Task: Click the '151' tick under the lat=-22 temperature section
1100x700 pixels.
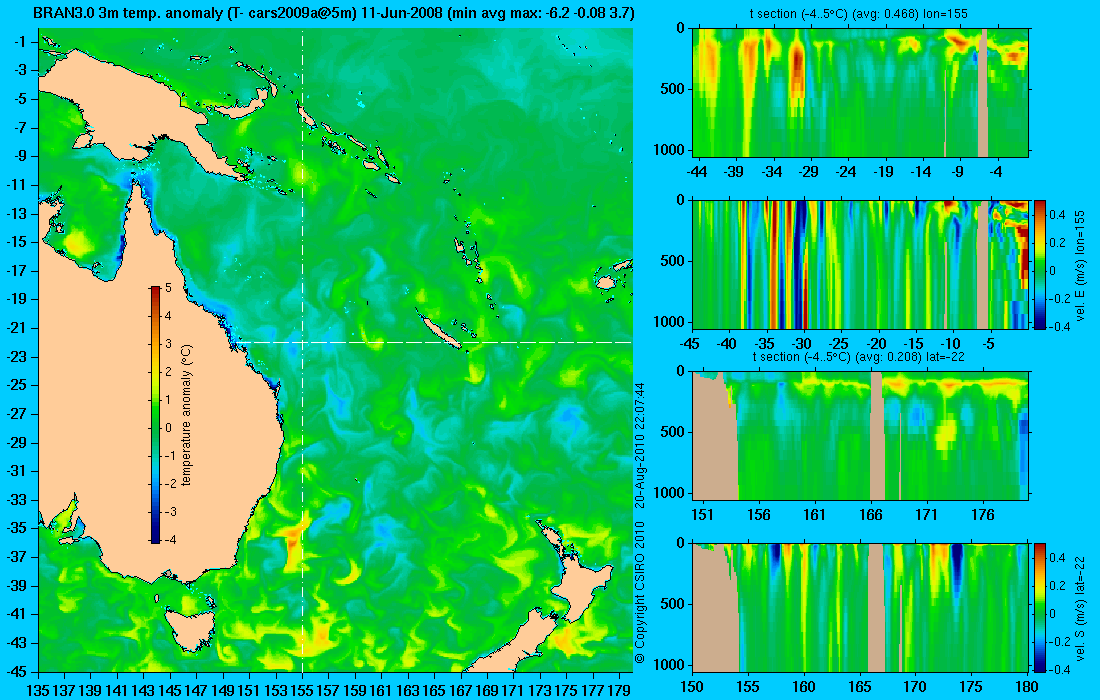Action: (x=702, y=515)
